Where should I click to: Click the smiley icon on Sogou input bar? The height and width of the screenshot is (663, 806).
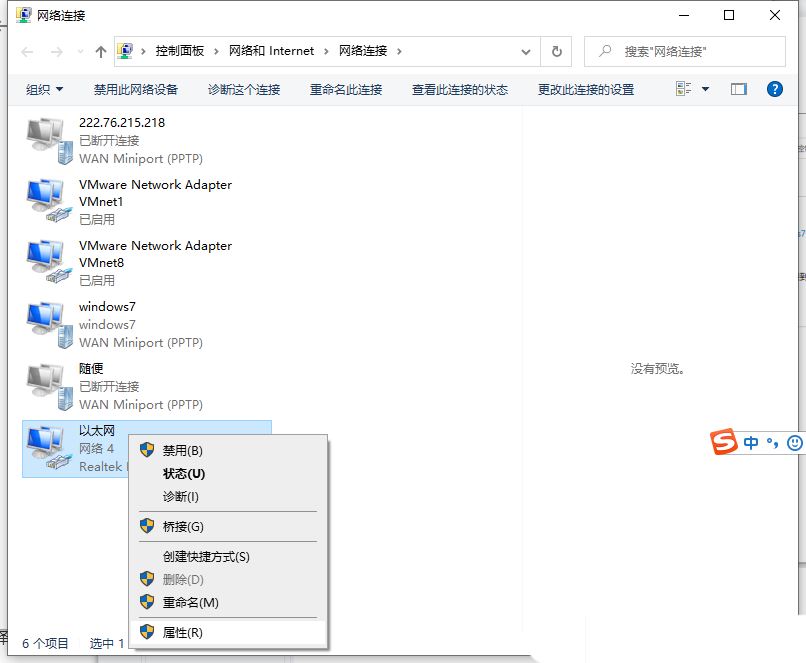tap(794, 441)
